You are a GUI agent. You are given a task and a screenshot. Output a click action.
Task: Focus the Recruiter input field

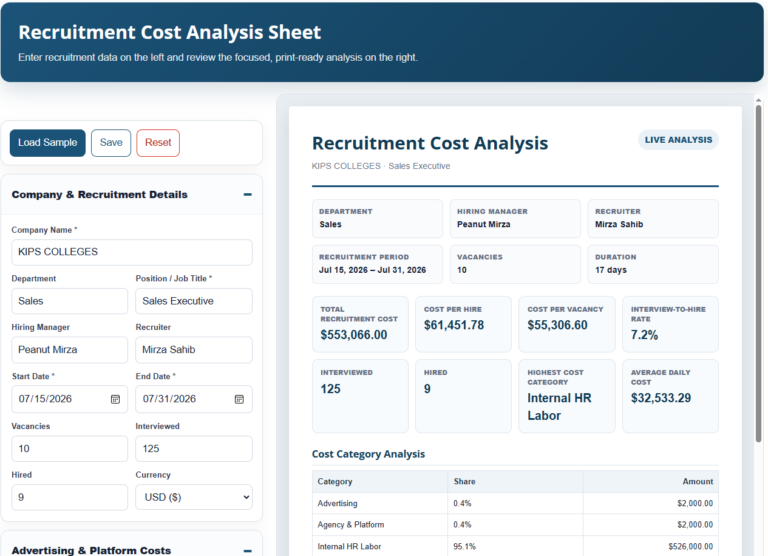[x=194, y=350]
